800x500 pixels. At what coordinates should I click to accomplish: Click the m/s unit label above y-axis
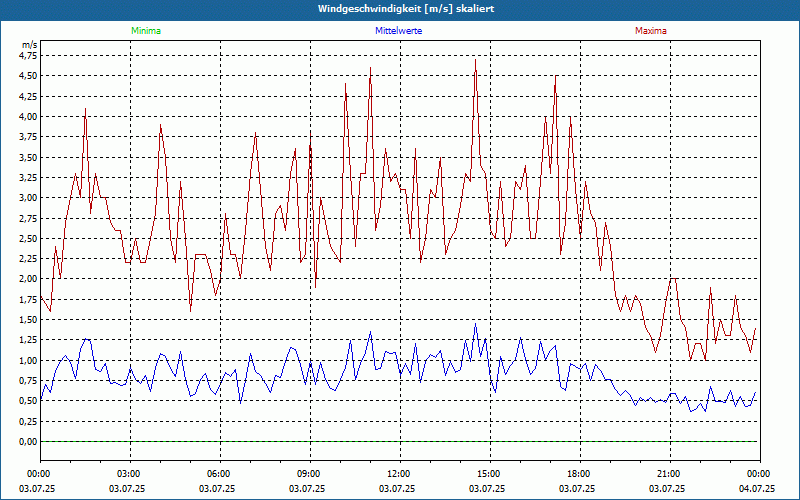28,46
